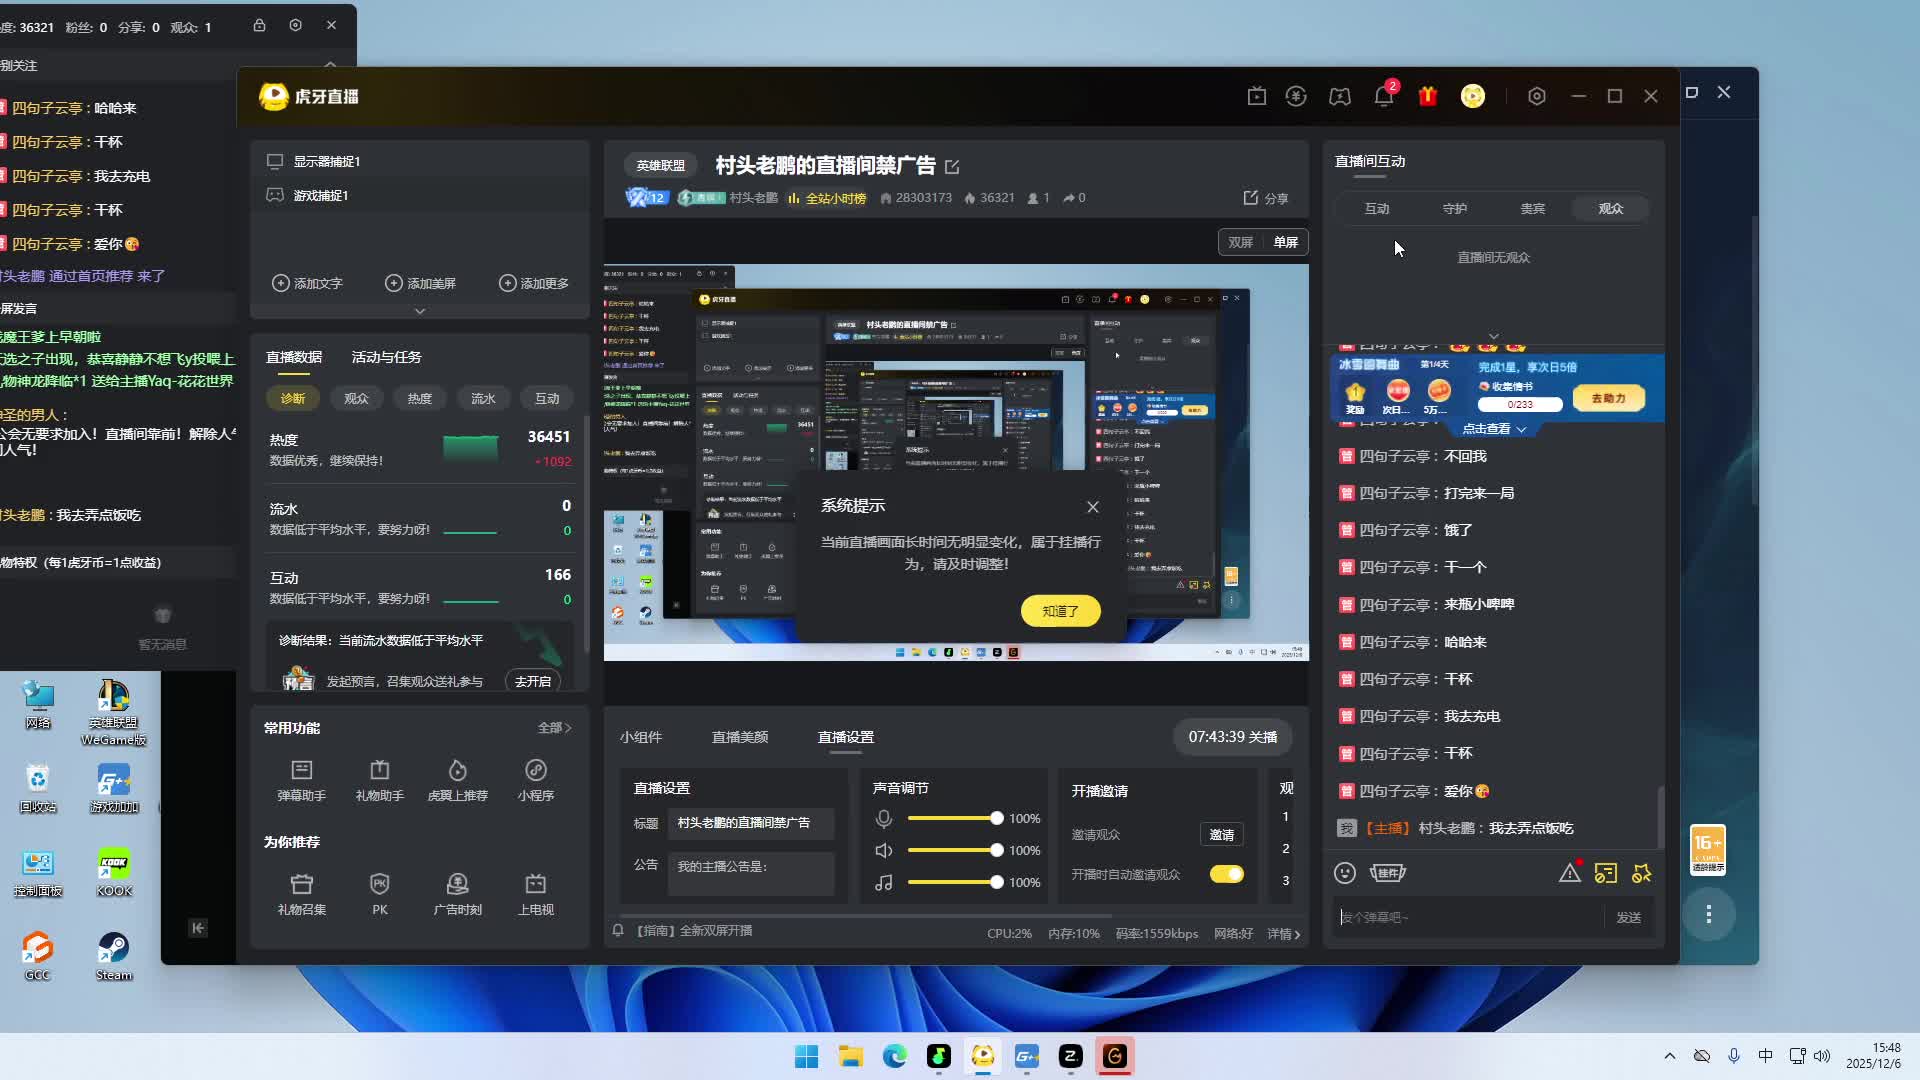Mute the microphone icon in 声音调节

pos(884,819)
